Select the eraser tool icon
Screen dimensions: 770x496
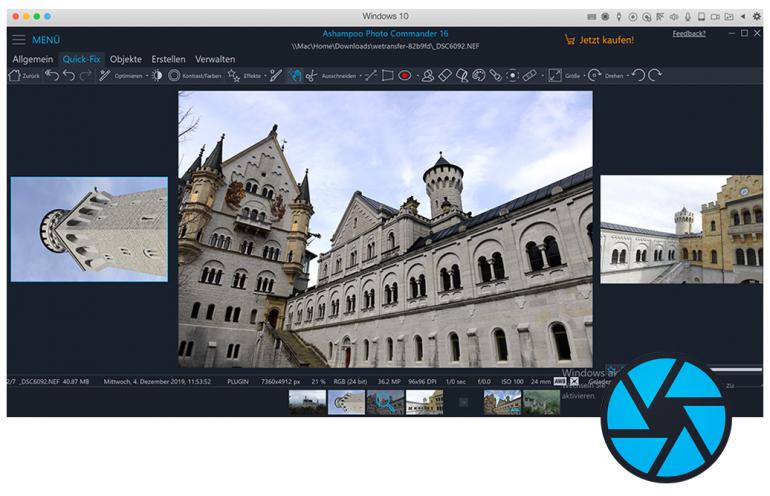pyautogui.click(x=444, y=76)
